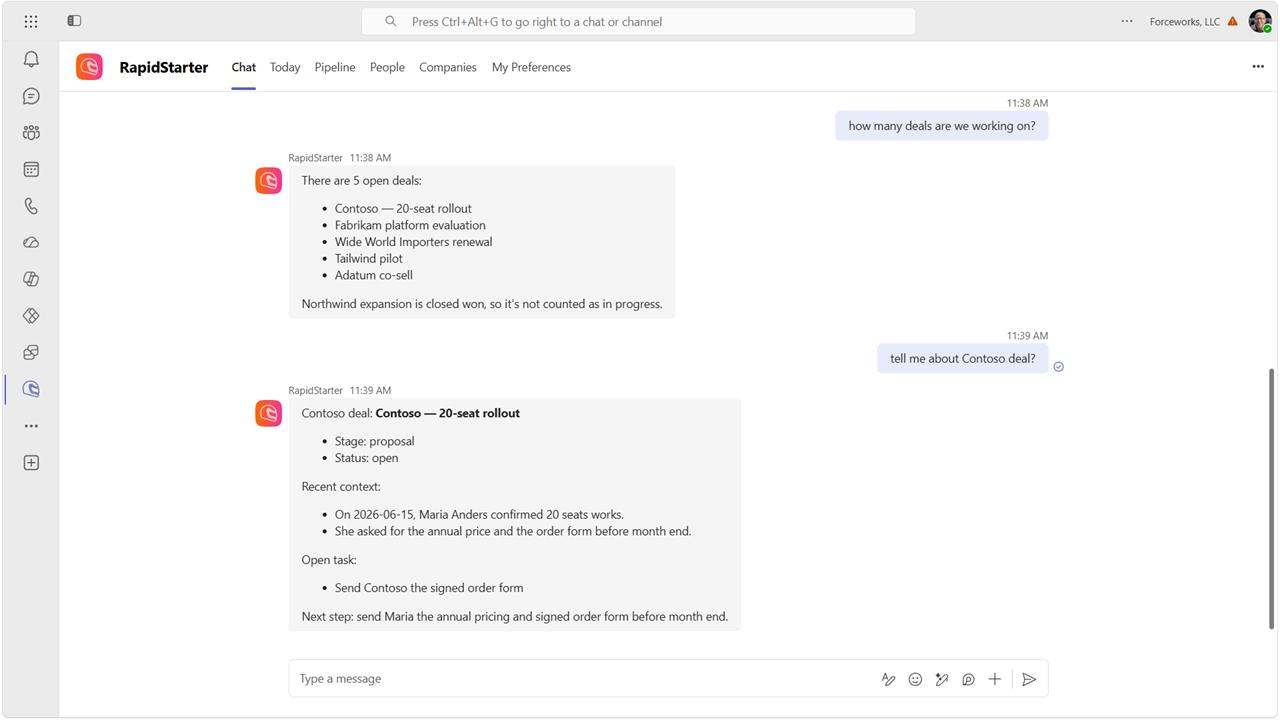Click the chat vertical scrollbar
This screenshot has width=1280, height=720.
pyautogui.click(x=1272, y=498)
